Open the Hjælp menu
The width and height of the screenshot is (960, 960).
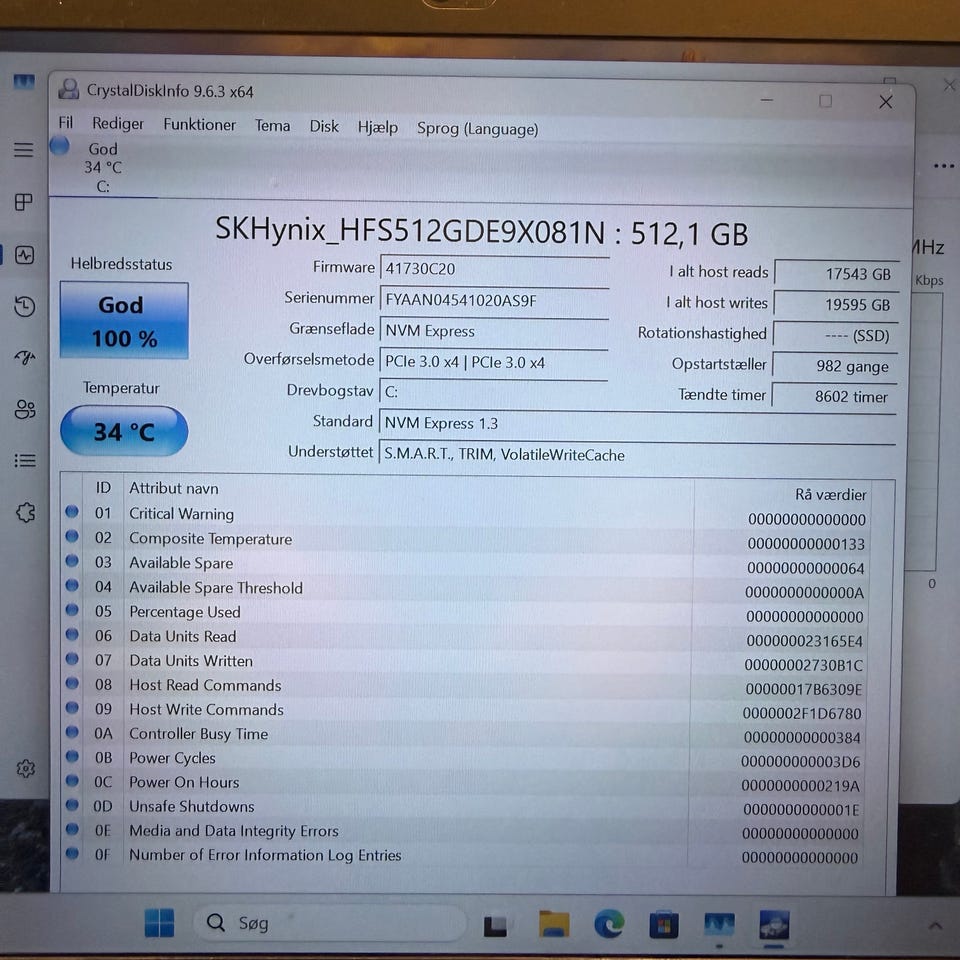pyautogui.click(x=378, y=127)
